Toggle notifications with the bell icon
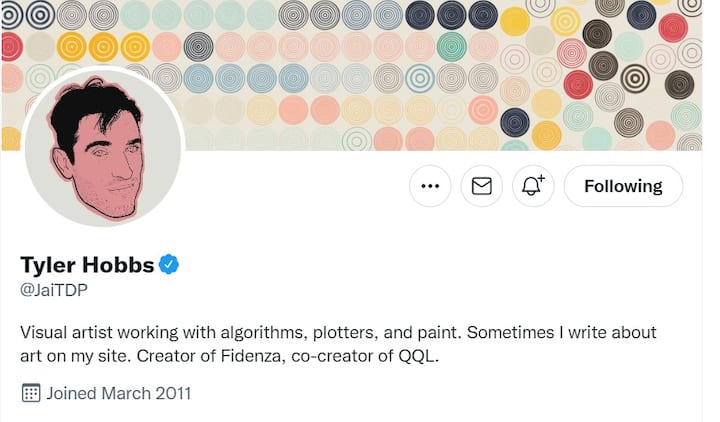The image size is (720, 422). [x=533, y=186]
